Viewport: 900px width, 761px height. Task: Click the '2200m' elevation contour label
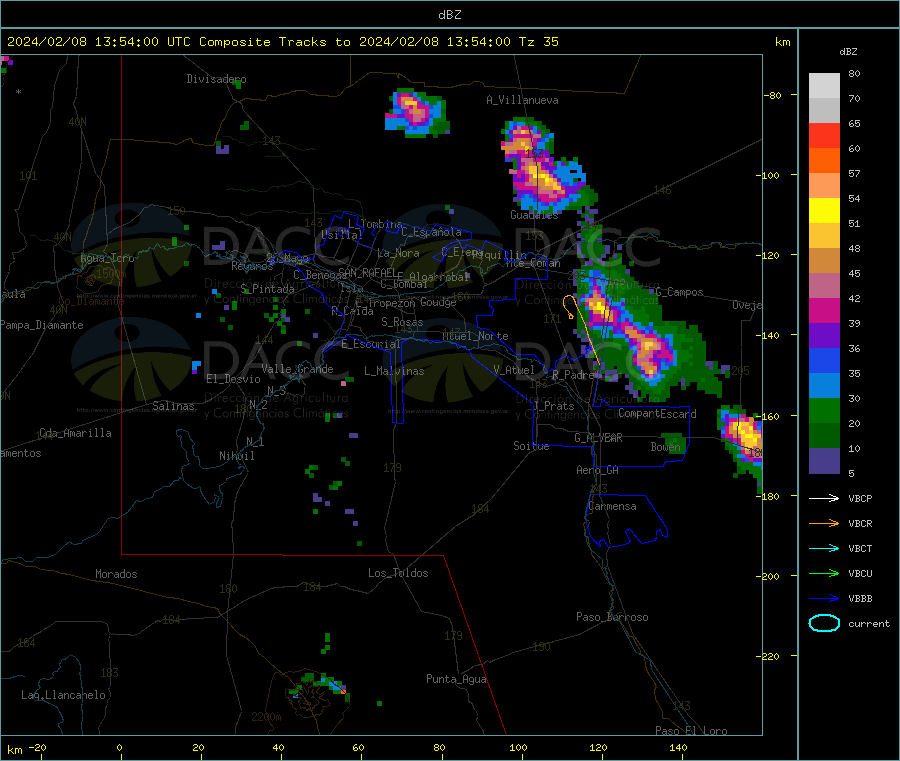266,717
